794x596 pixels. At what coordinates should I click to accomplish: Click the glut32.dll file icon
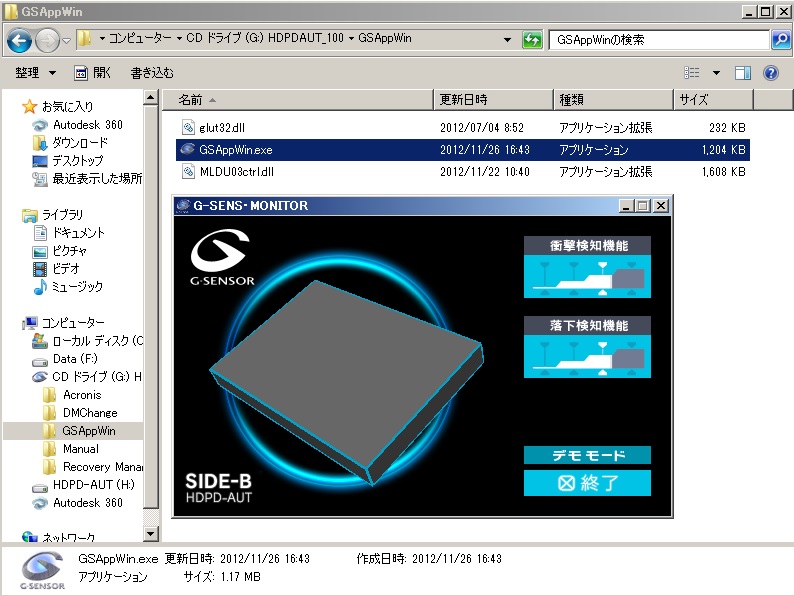point(188,128)
